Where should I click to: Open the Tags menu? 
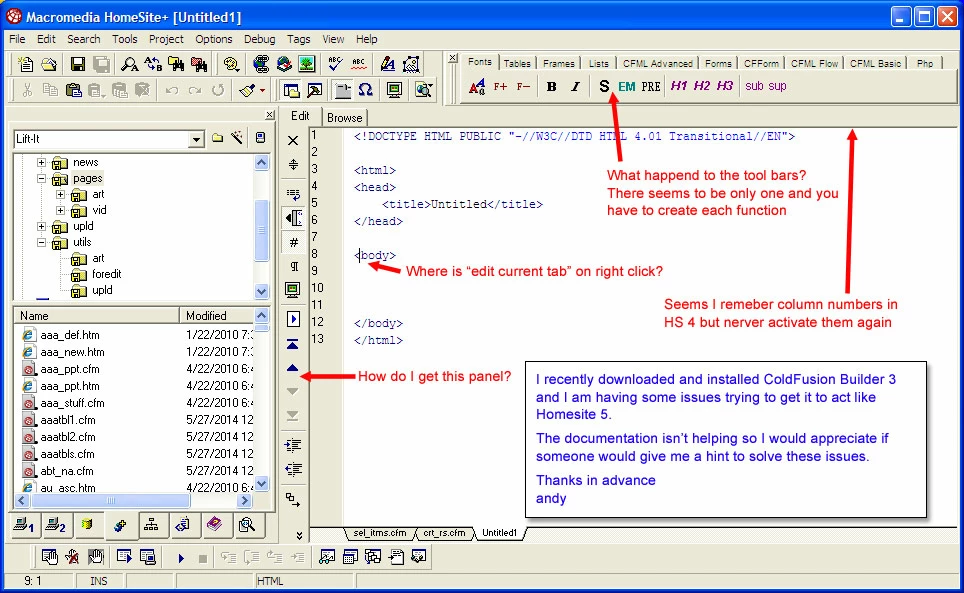pos(298,39)
